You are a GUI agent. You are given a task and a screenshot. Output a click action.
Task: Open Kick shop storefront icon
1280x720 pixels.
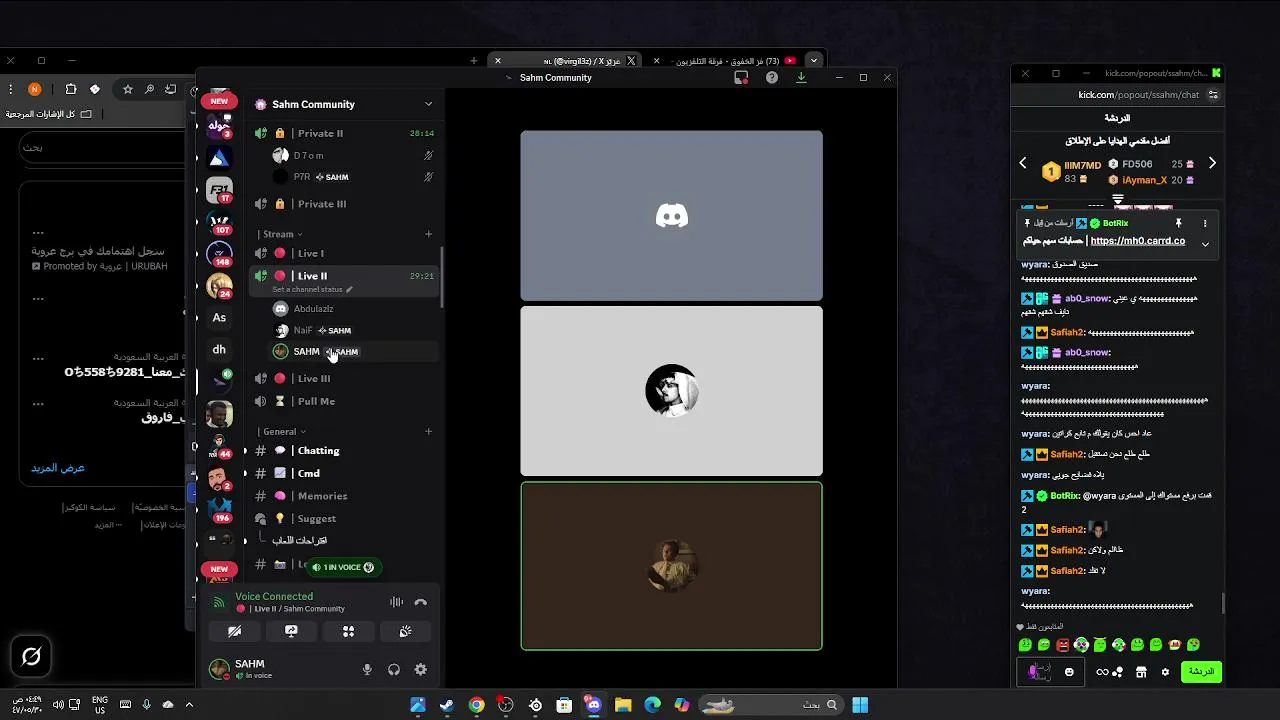(1141, 672)
